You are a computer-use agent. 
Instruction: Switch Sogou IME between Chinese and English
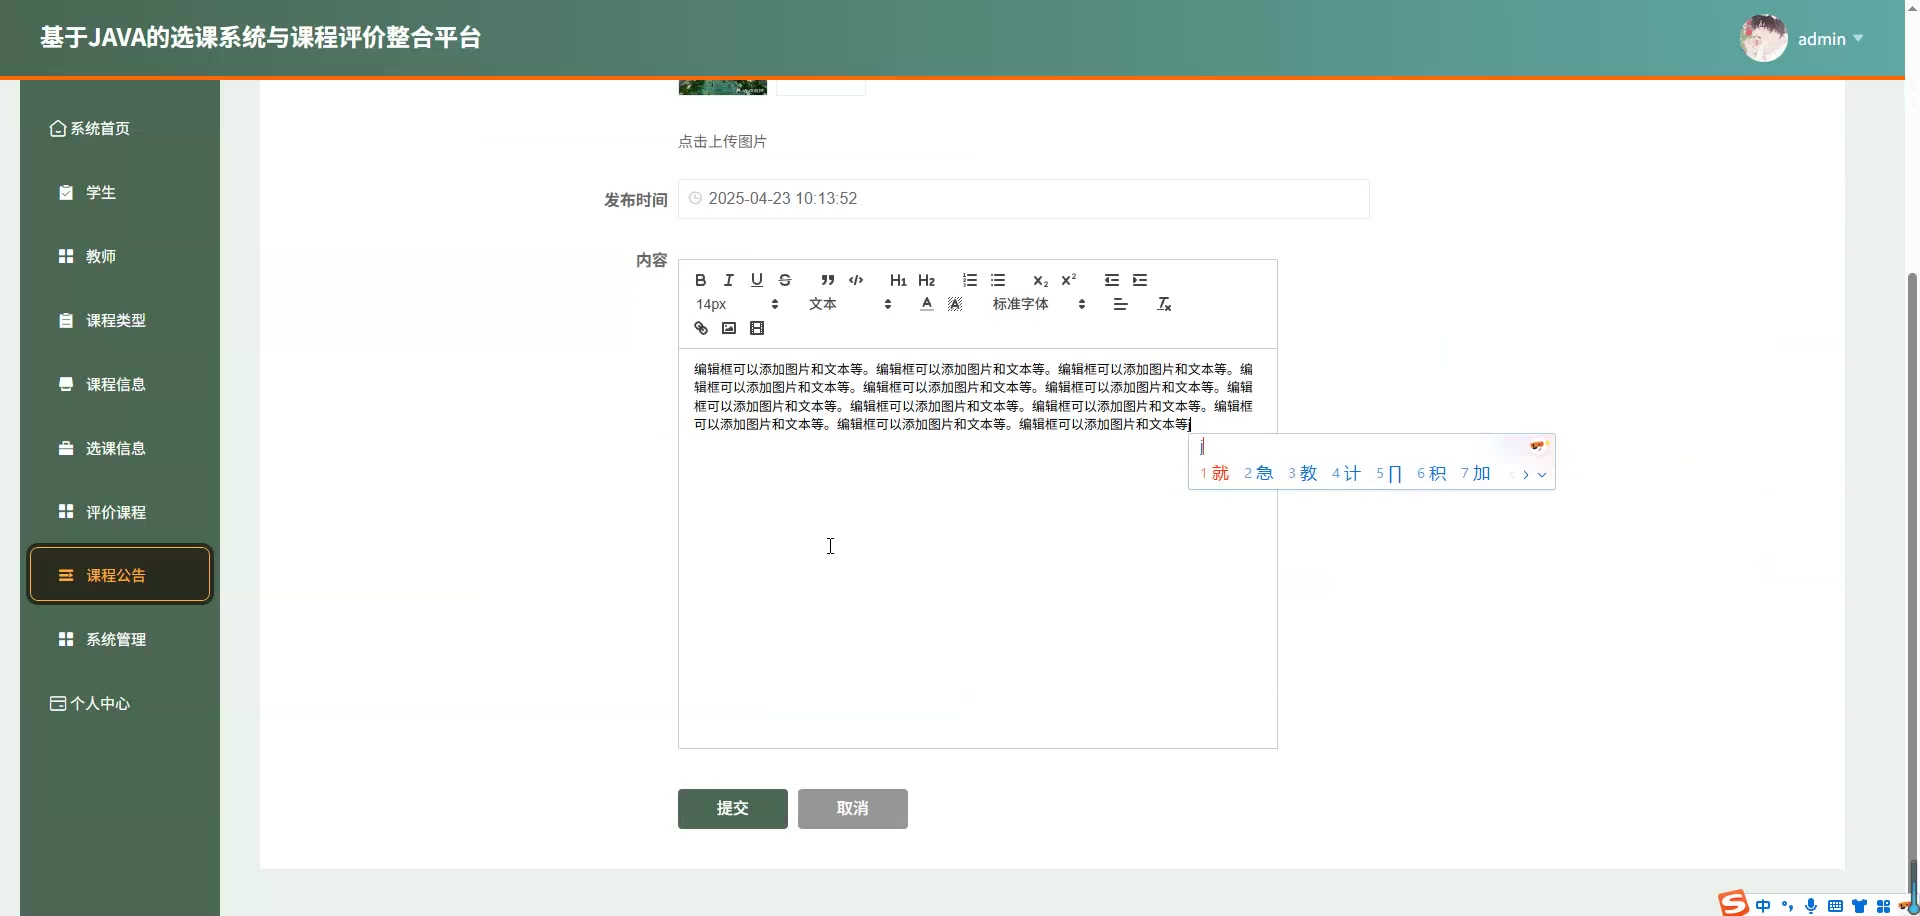[1764, 905]
